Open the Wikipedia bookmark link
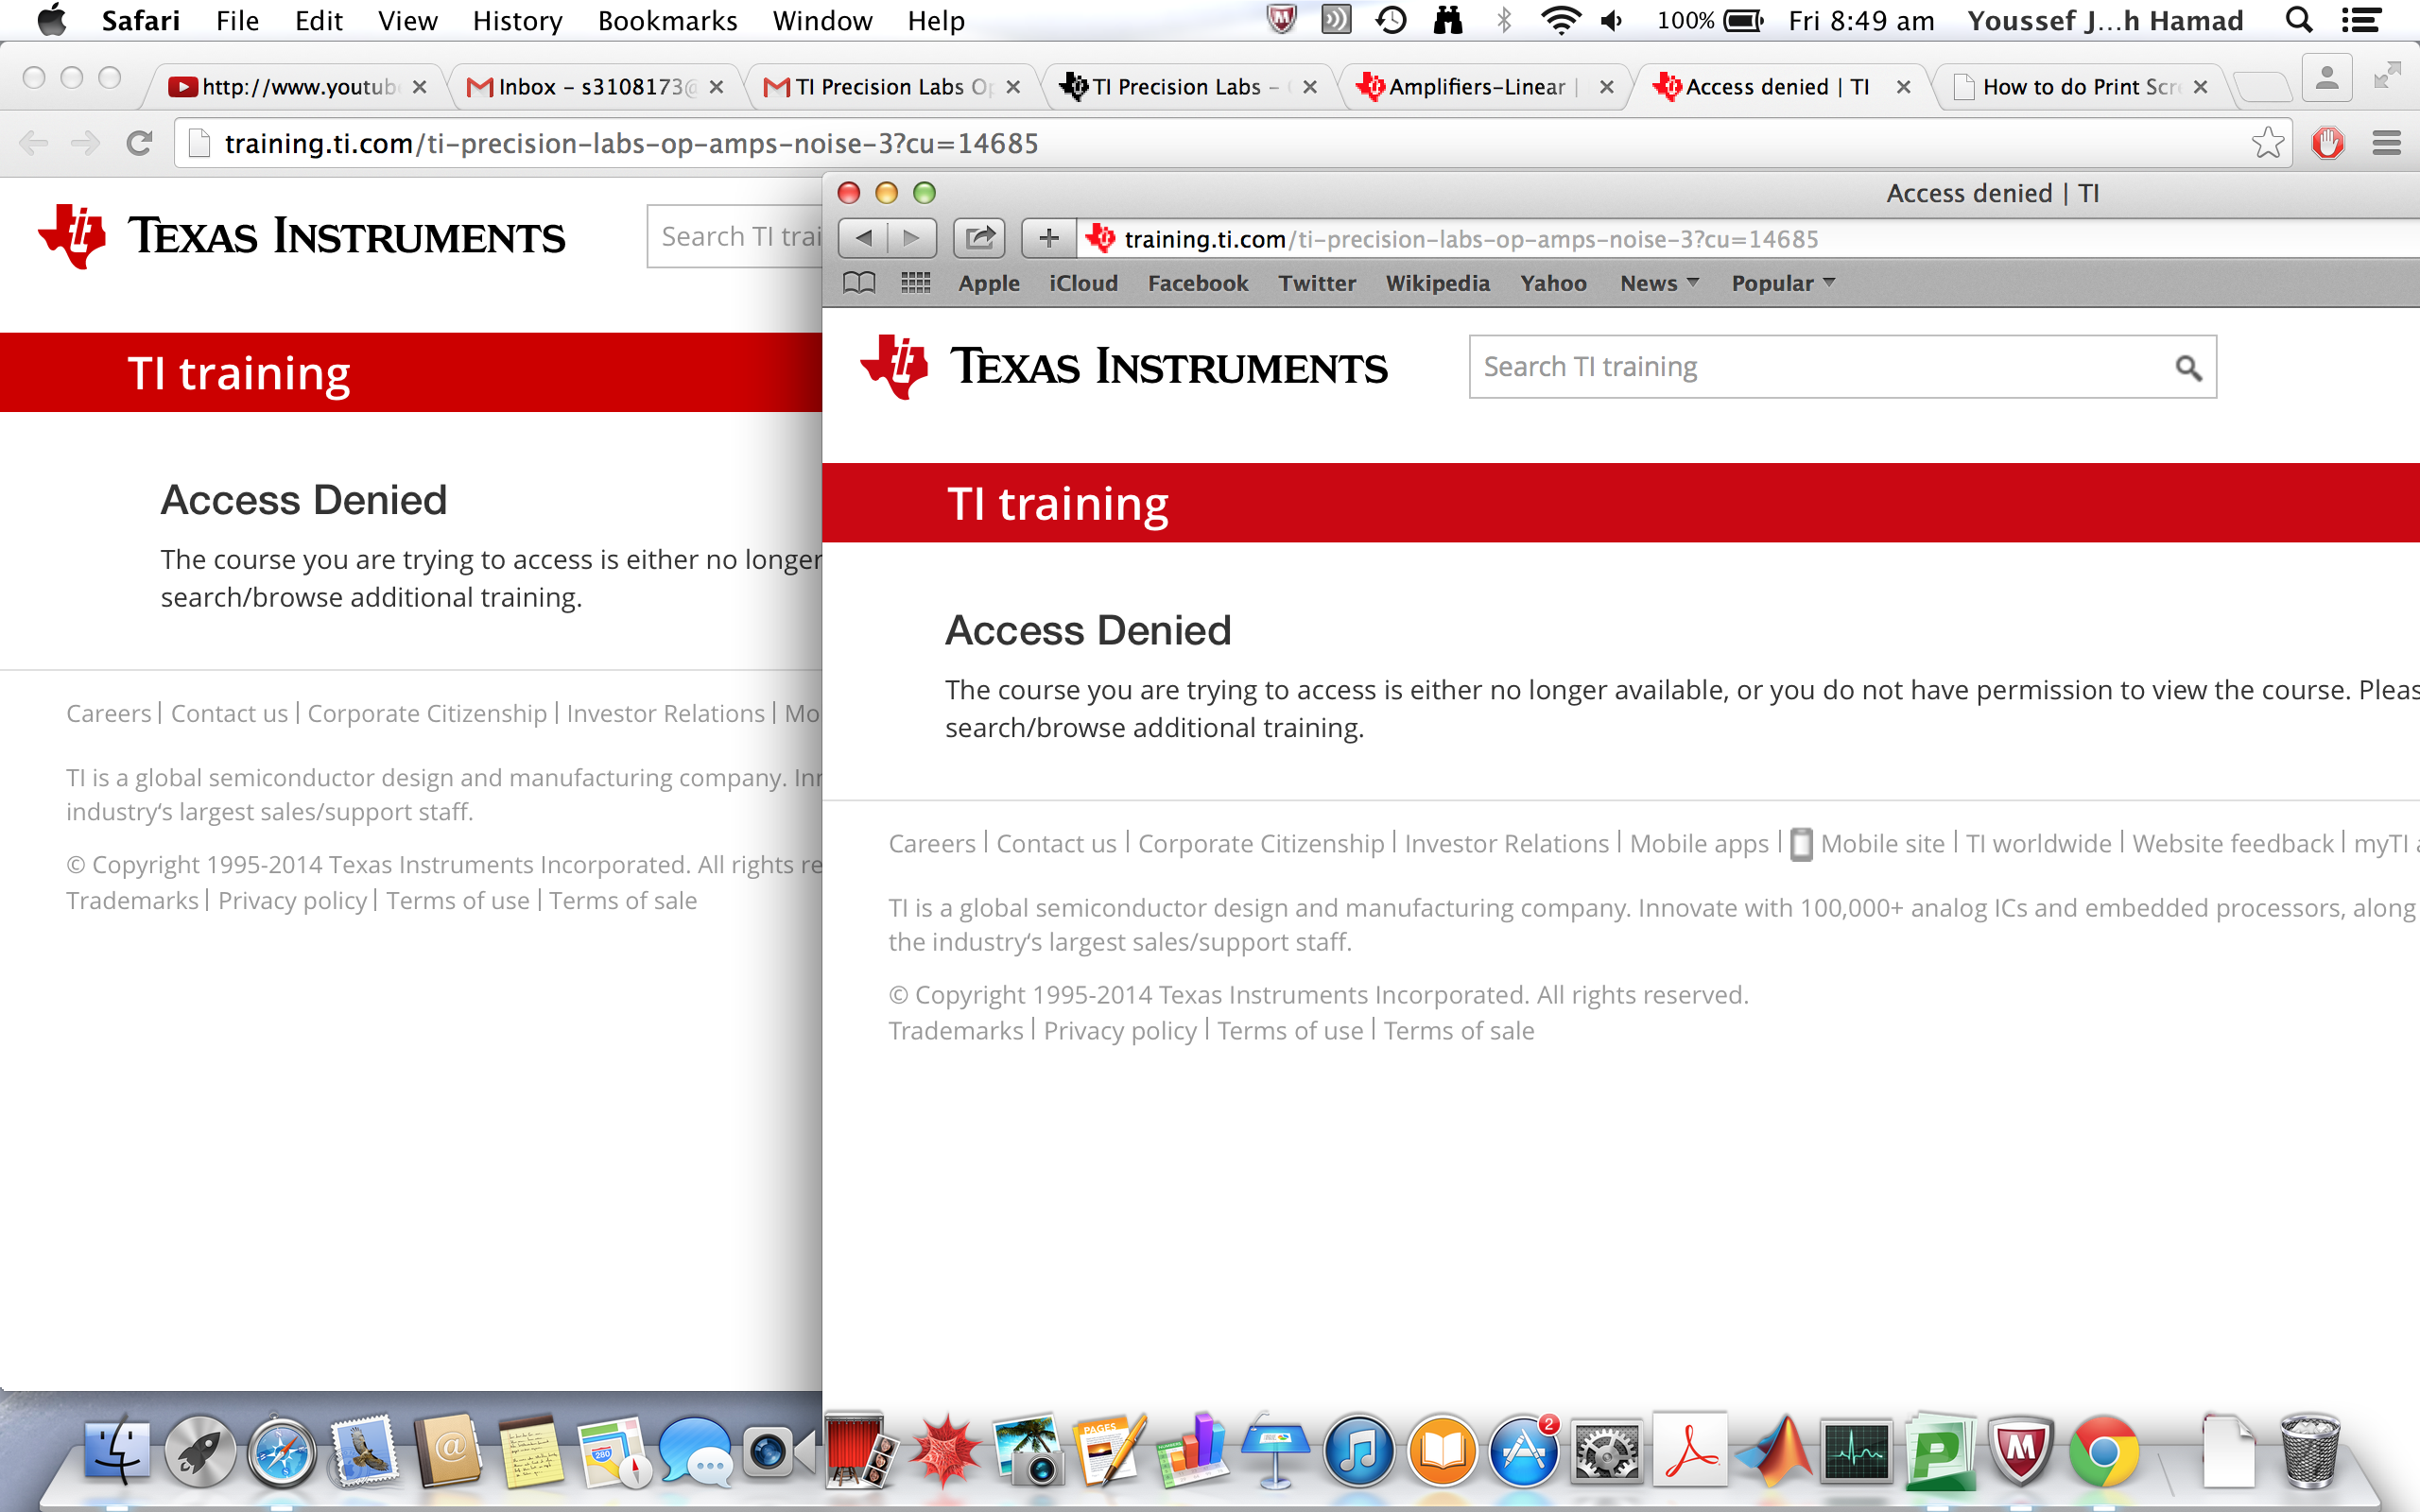Image resolution: width=2420 pixels, height=1512 pixels. (1437, 283)
